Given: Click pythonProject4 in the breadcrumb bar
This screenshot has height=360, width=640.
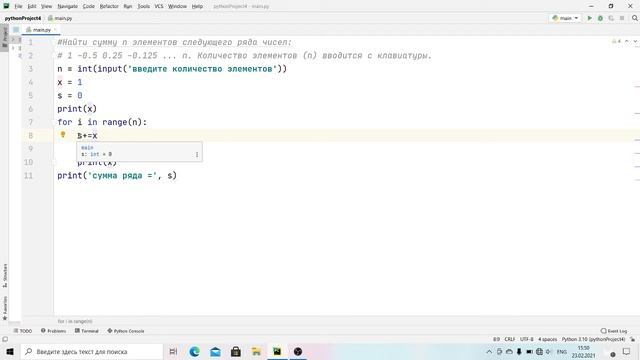Looking at the screenshot, I should tap(23, 18).
